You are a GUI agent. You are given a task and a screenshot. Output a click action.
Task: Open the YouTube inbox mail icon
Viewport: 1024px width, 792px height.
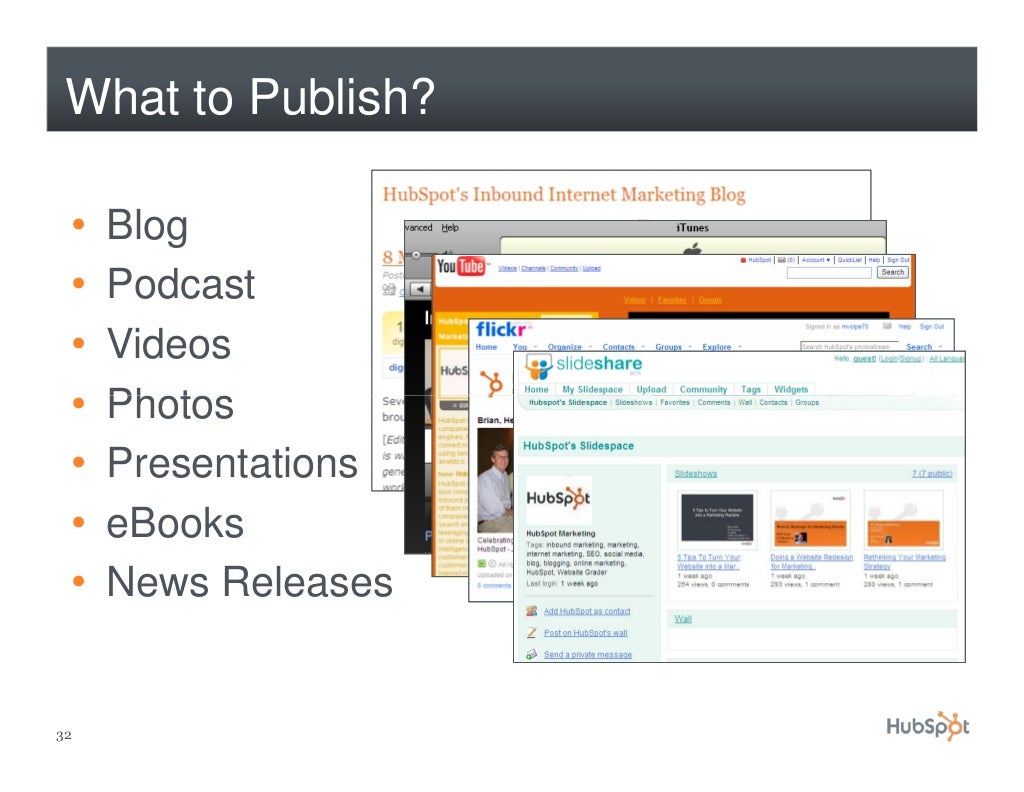tap(781, 260)
